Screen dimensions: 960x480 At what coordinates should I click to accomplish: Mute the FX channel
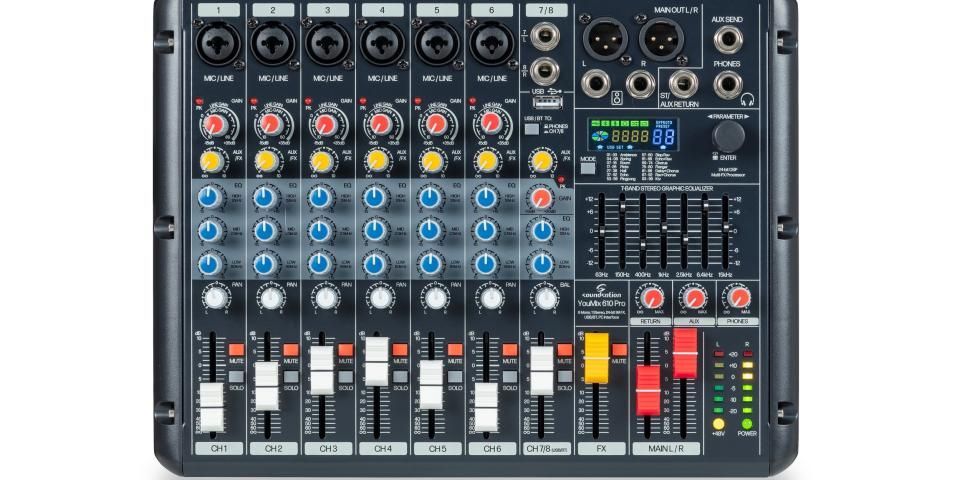click(x=618, y=350)
